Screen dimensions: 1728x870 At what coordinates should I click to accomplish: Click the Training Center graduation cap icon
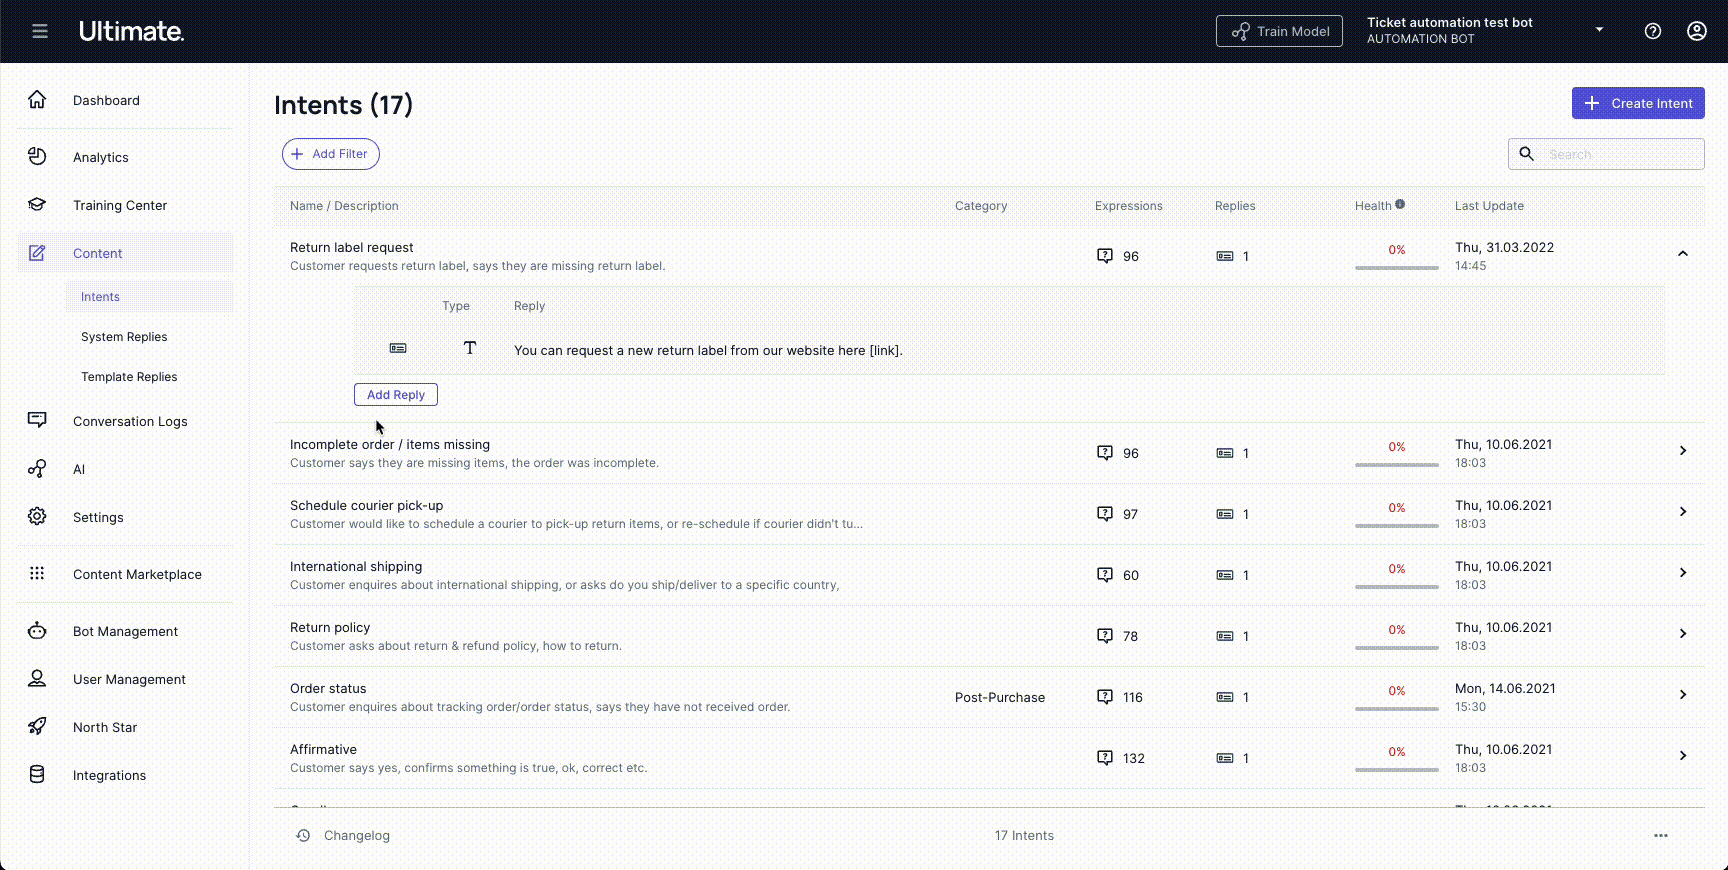(x=37, y=204)
